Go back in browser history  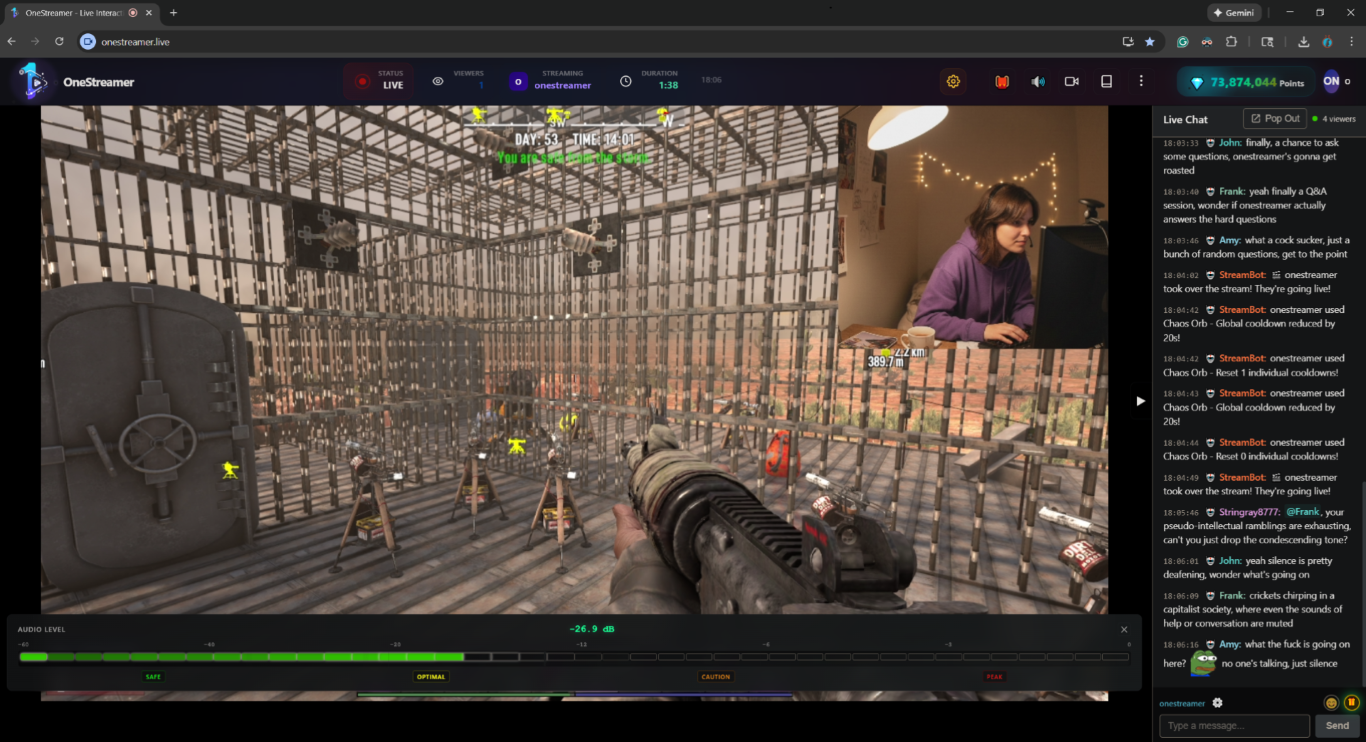click(x=12, y=42)
